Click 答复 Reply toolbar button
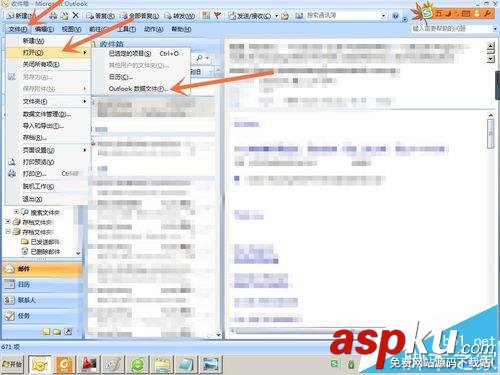500x375 pixels. [x=101, y=15]
